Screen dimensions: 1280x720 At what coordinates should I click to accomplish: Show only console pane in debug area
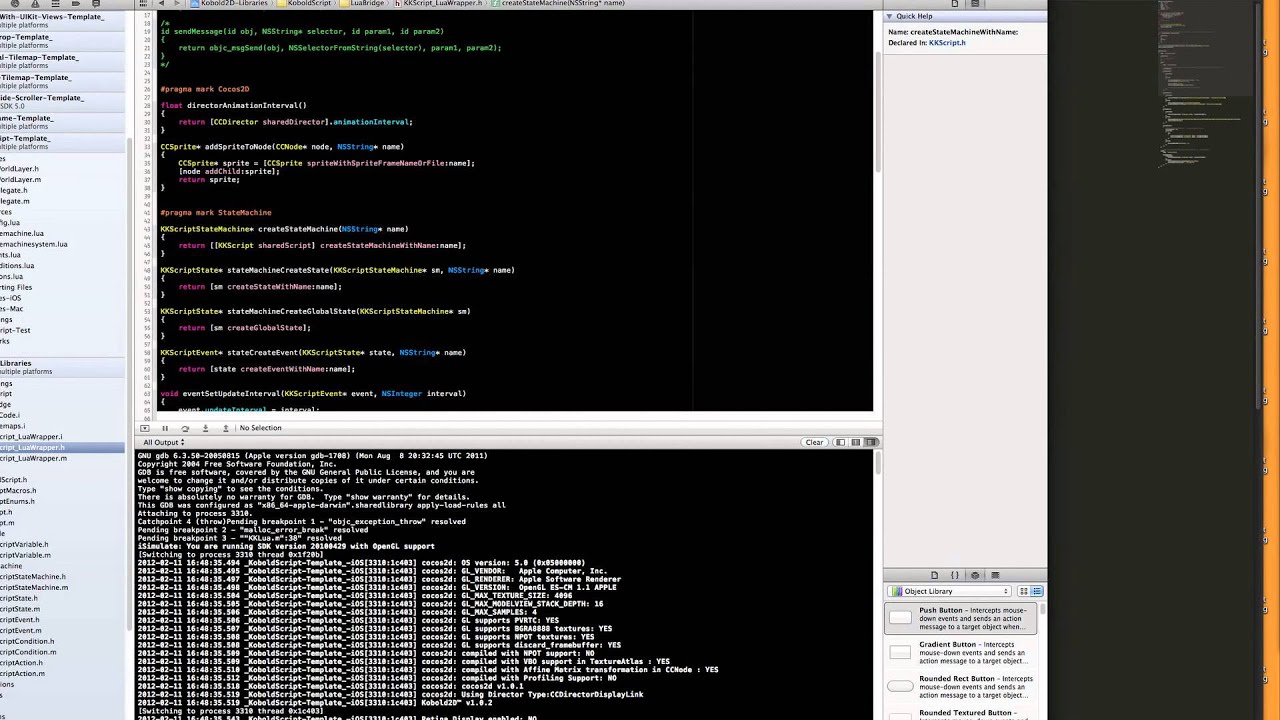pos(871,442)
